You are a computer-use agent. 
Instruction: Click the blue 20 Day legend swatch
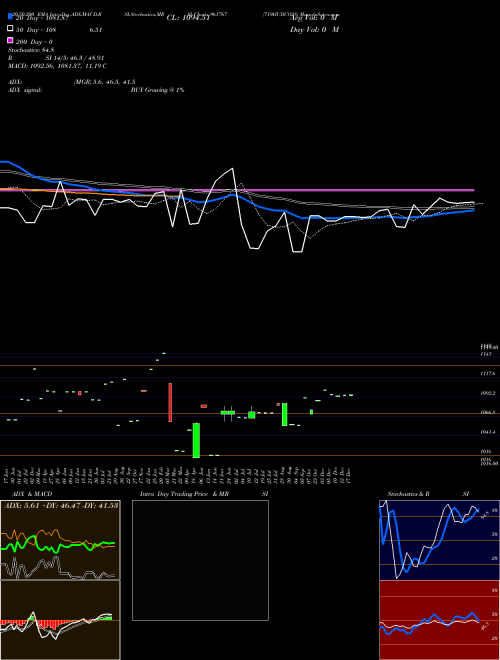point(10,17)
